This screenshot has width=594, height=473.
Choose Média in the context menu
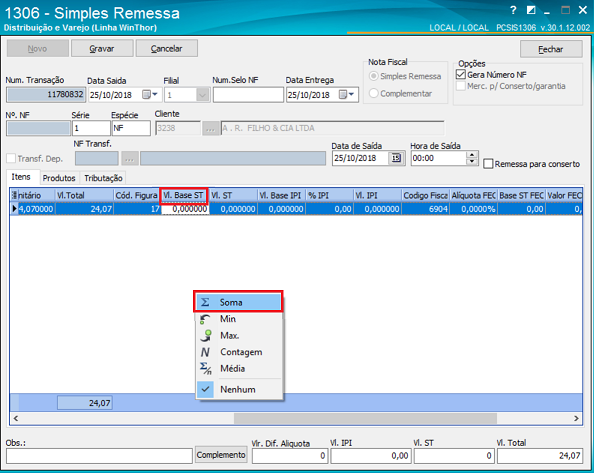click(x=238, y=368)
